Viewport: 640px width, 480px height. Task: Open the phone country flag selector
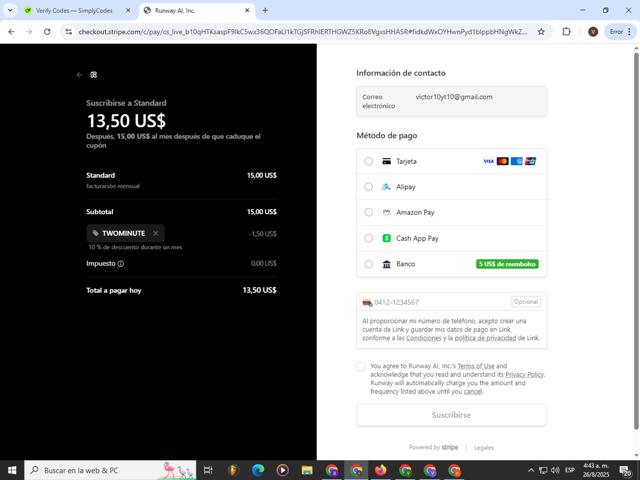click(x=367, y=302)
